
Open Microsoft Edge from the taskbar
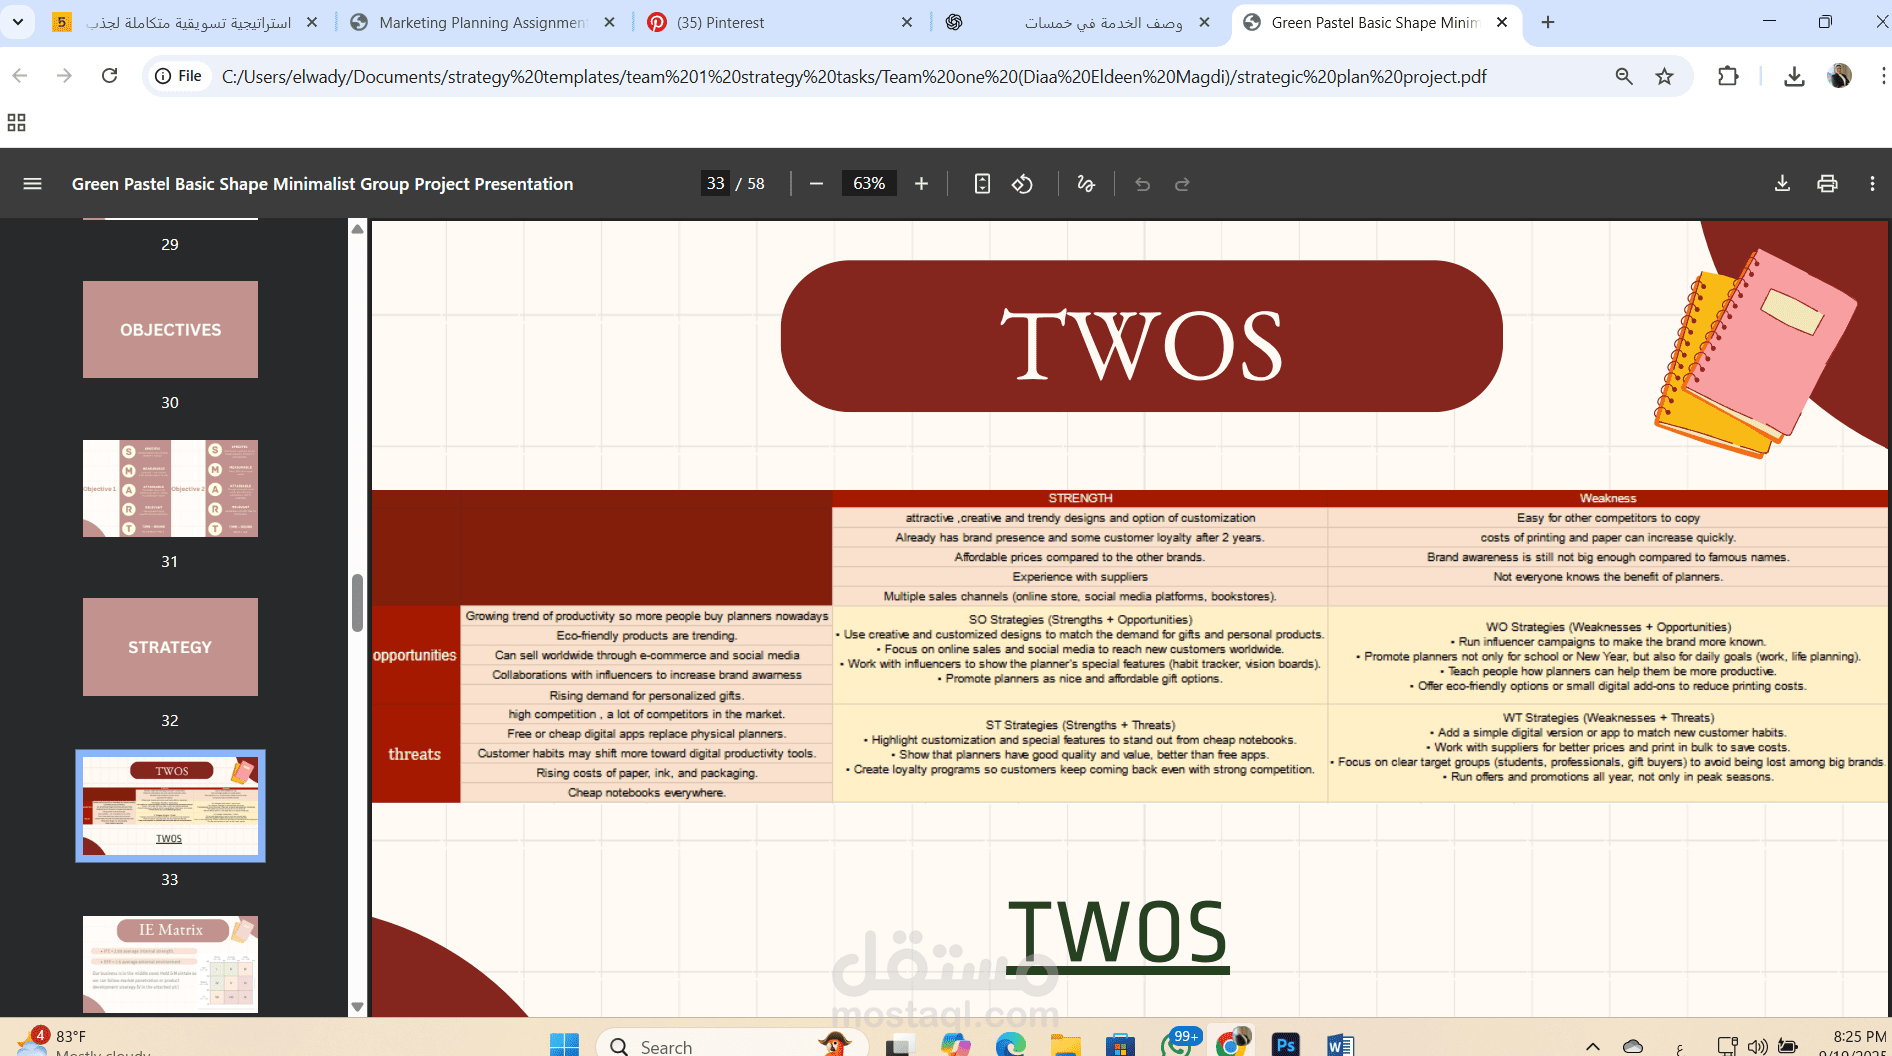[x=1010, y=1045]
